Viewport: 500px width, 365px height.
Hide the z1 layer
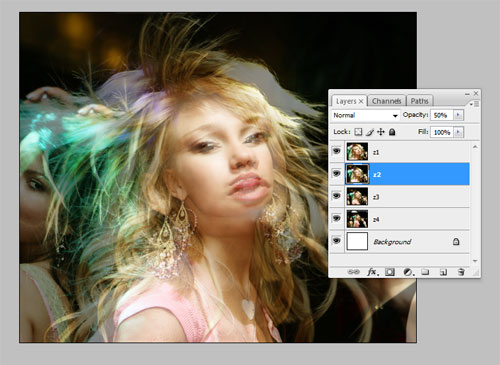pyautogui.click(x=337, y=151)
